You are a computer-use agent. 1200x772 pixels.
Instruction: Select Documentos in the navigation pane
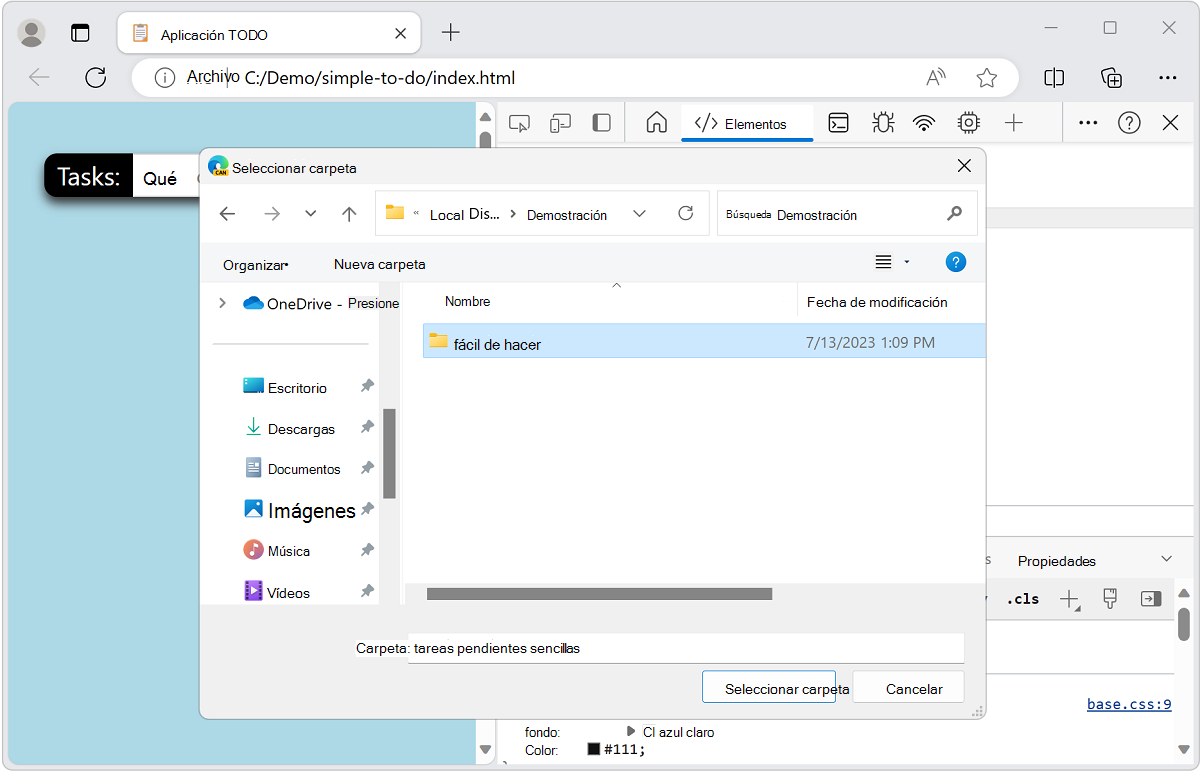tap(293, 468)
